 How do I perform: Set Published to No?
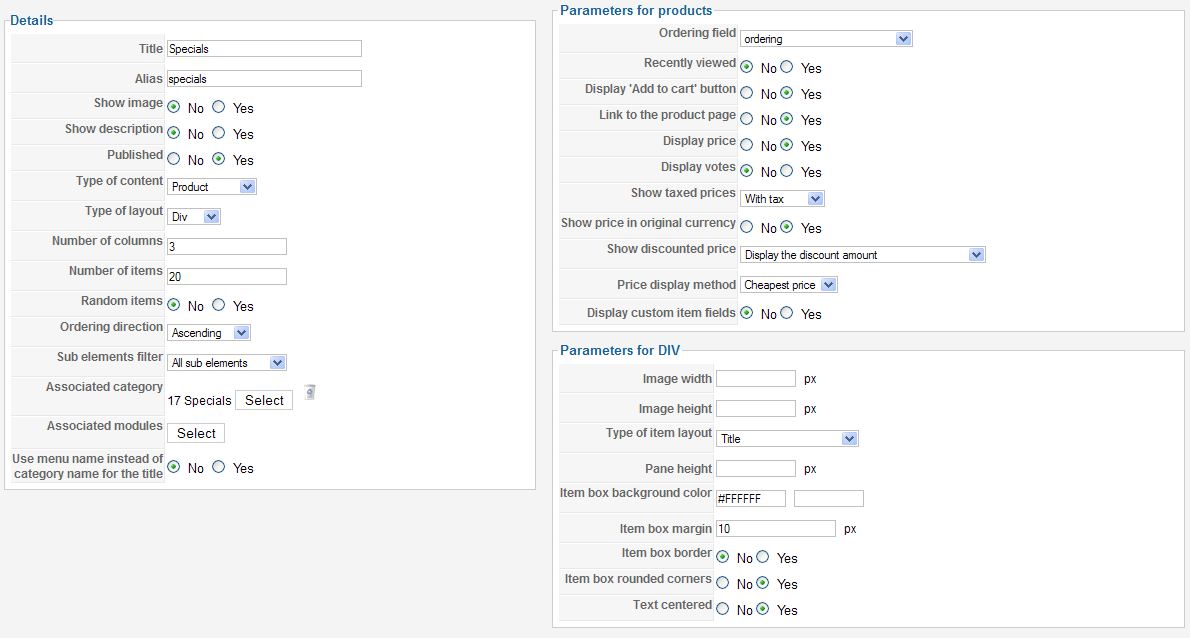click(x=174, y=159)
